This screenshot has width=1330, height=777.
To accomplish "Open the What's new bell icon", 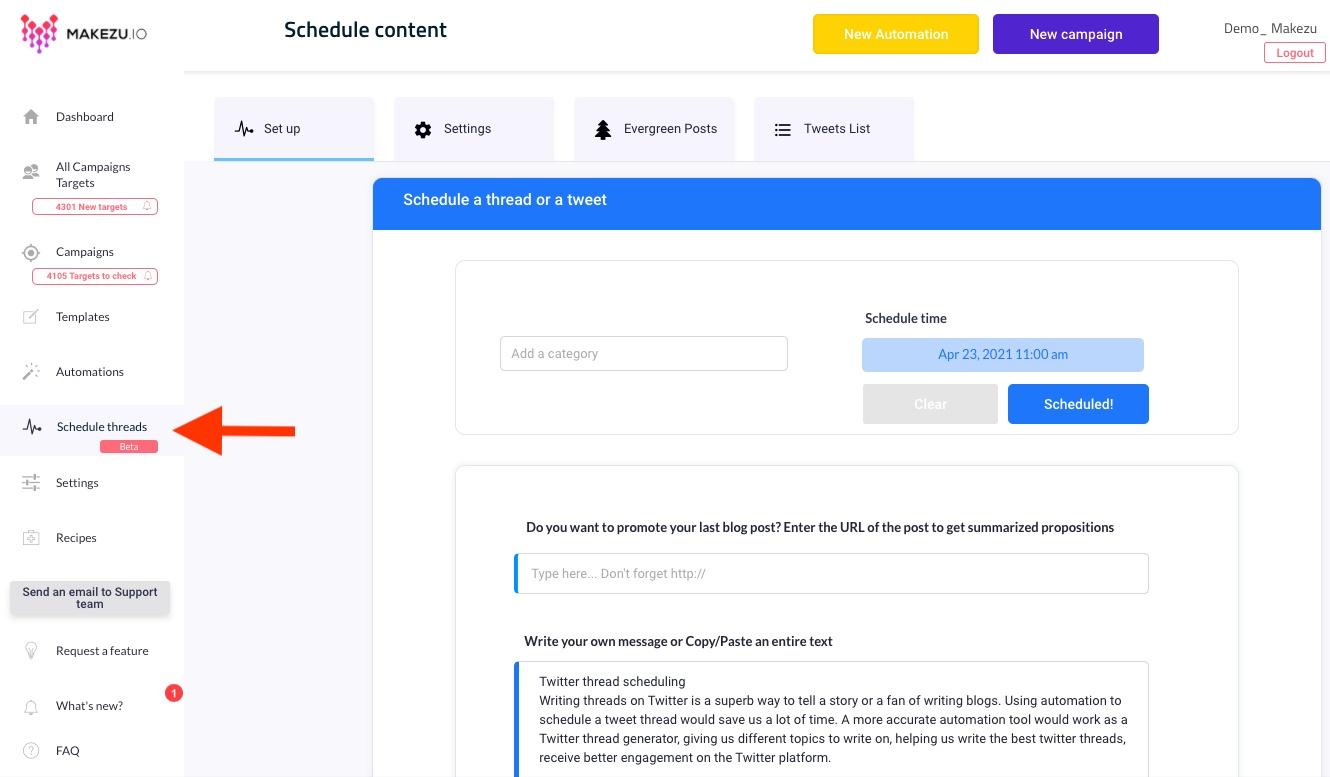I will click(x=31, y=706).
